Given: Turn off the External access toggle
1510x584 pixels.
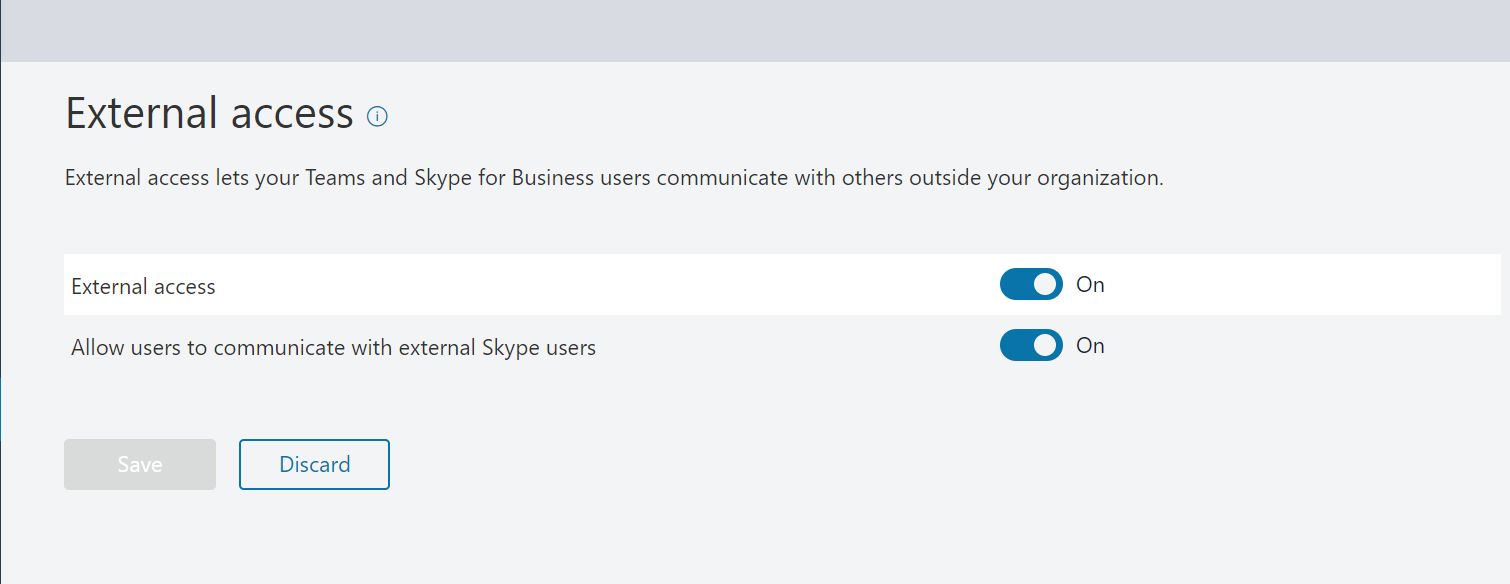Looking at the screenshot, I should (1031, 285).
